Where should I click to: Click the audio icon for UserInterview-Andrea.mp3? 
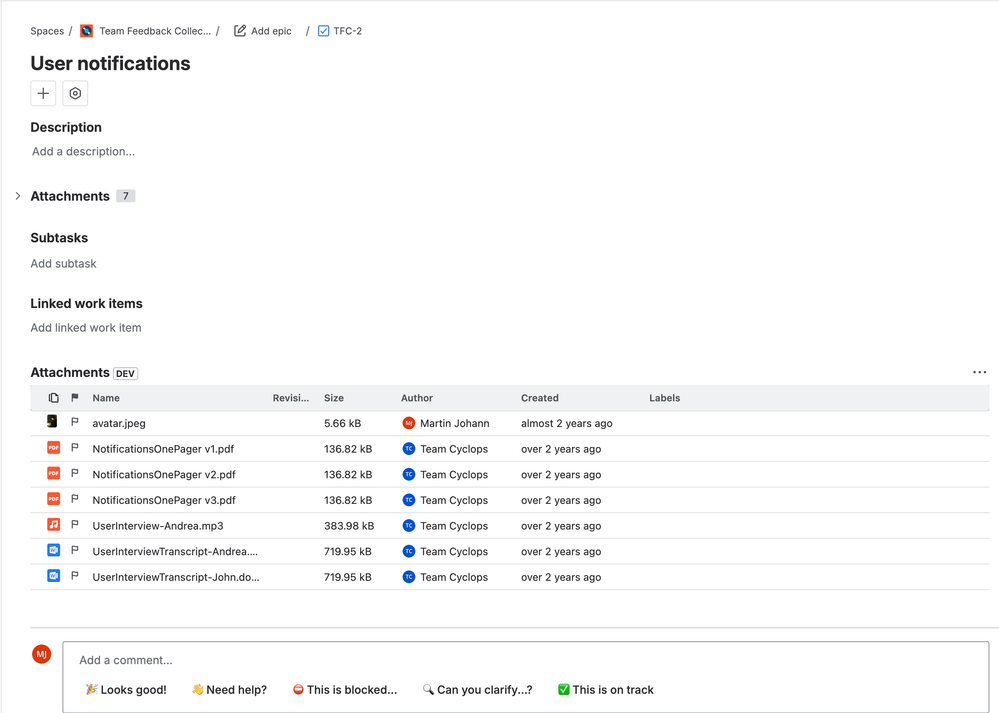(x=54, y=524)
